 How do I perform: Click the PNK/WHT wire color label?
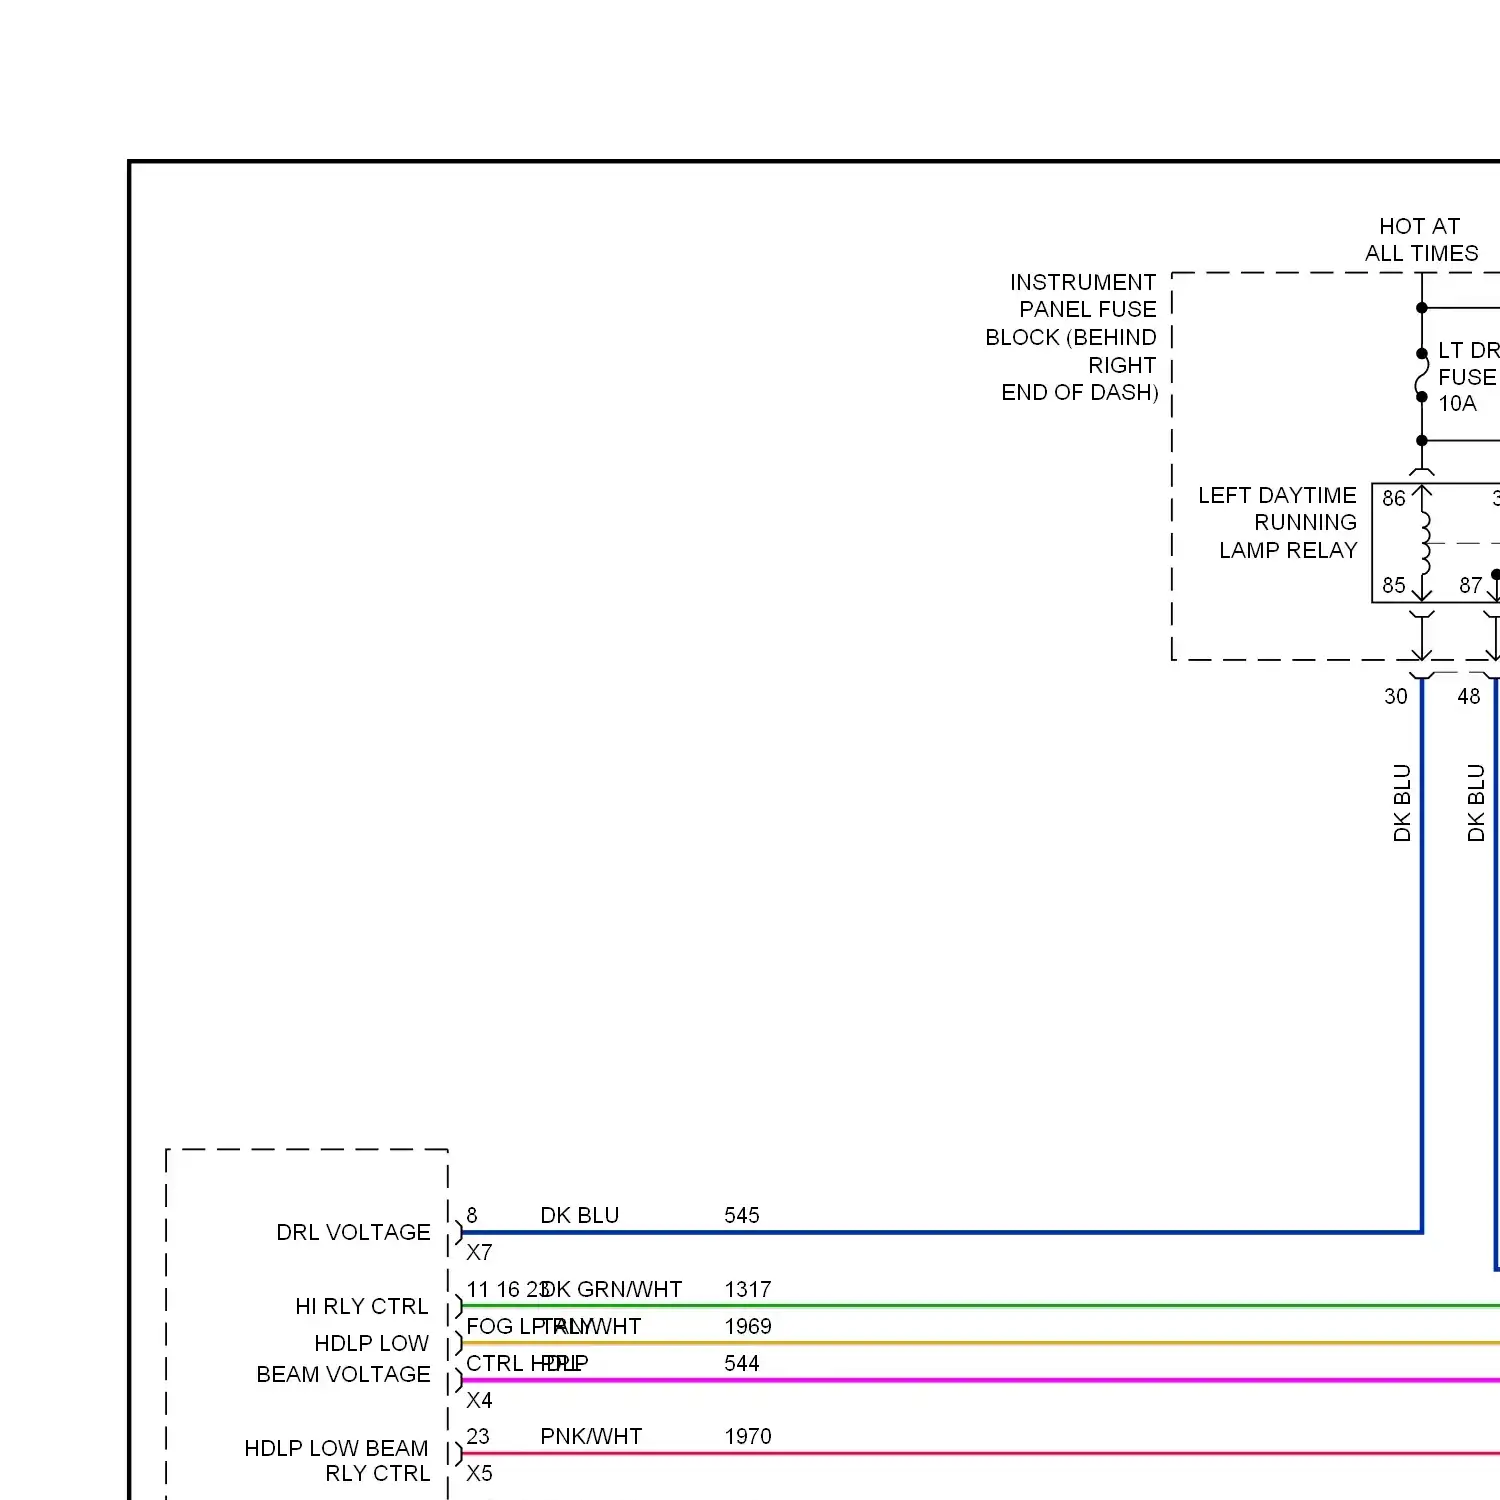[591, 1436]
